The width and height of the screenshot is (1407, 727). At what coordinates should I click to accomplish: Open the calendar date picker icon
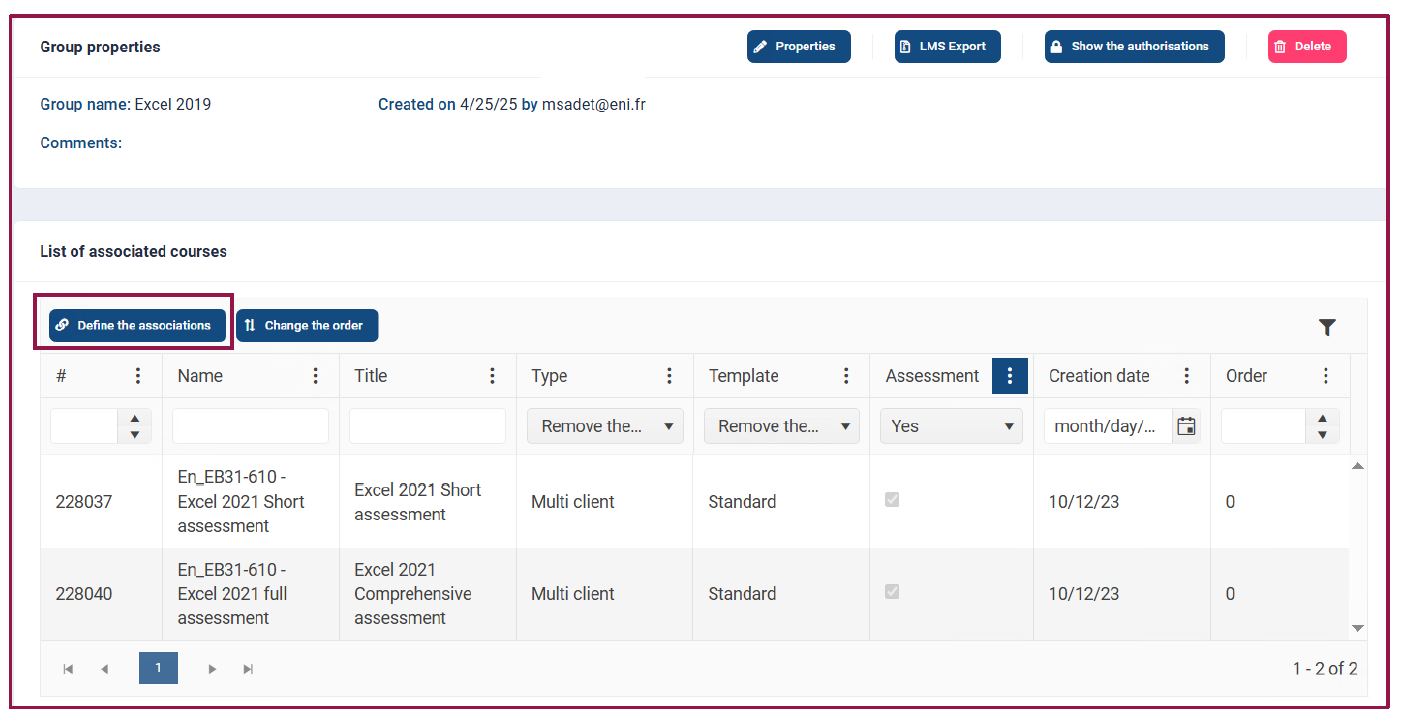pyautogui.click(x=1186, y=426)
